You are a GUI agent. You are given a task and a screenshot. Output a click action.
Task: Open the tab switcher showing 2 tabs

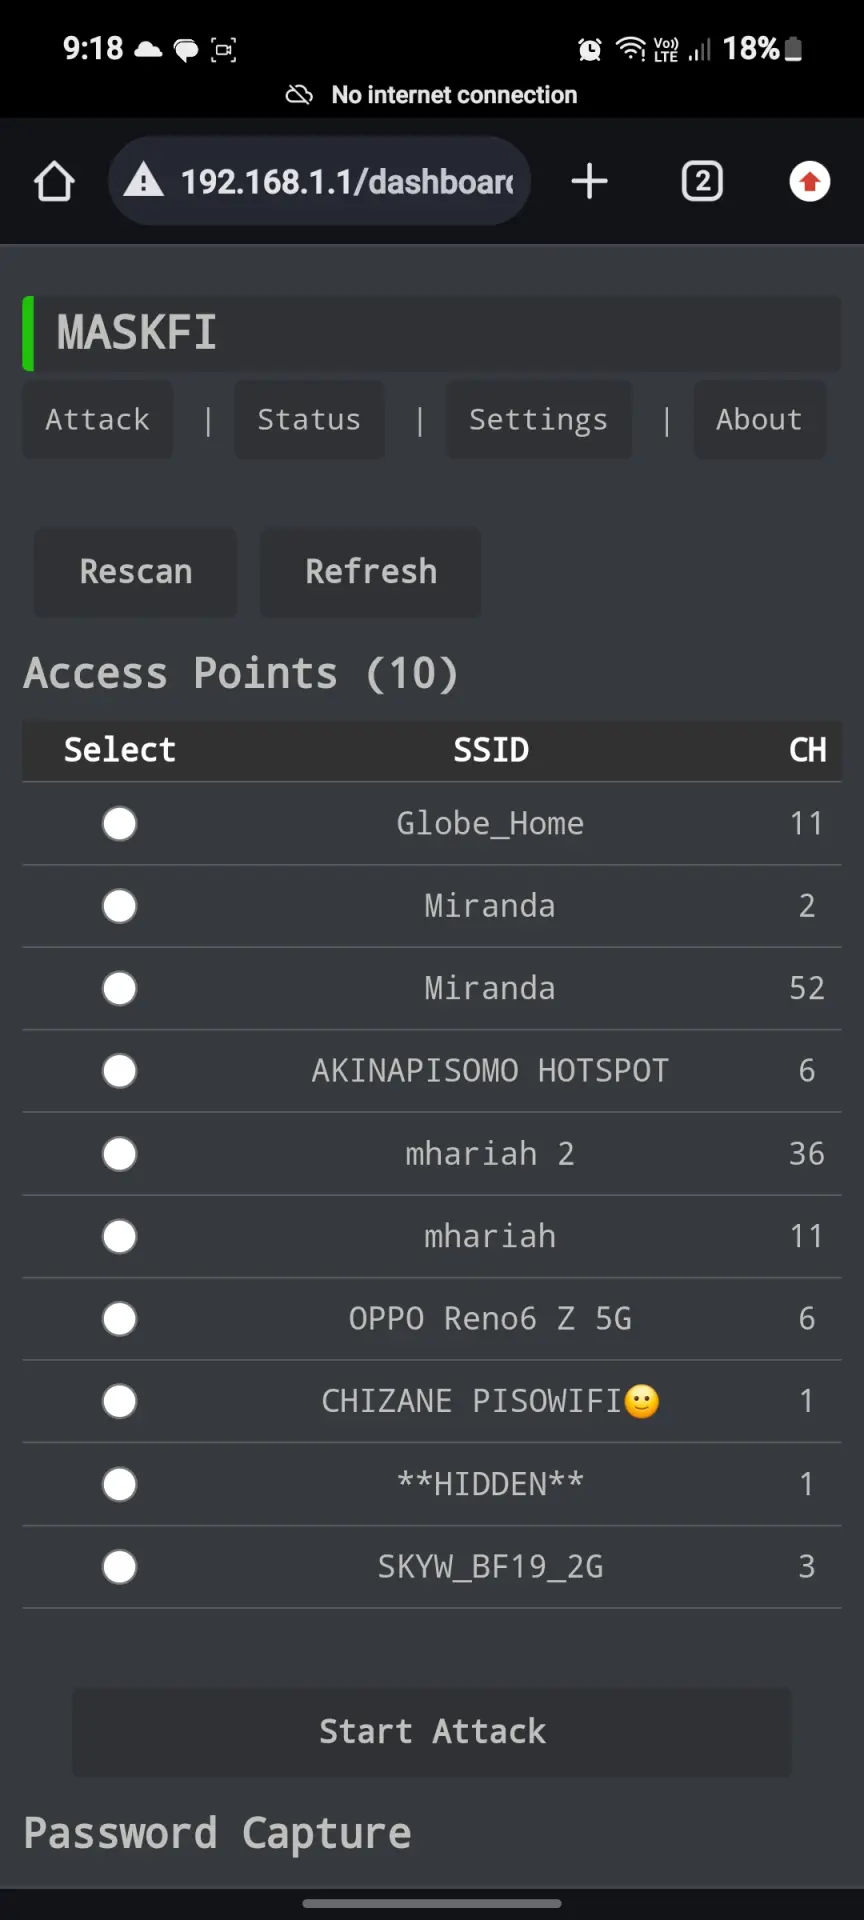pos(702,181)
